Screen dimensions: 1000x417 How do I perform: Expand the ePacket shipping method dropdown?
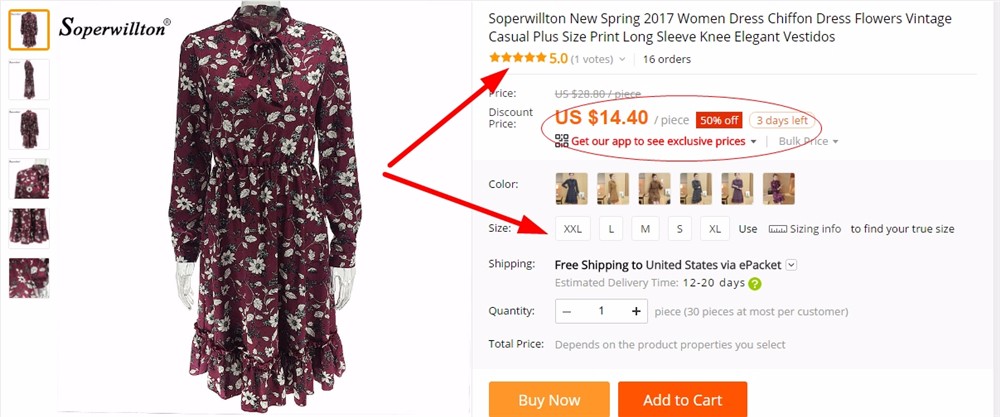(791, 265)
